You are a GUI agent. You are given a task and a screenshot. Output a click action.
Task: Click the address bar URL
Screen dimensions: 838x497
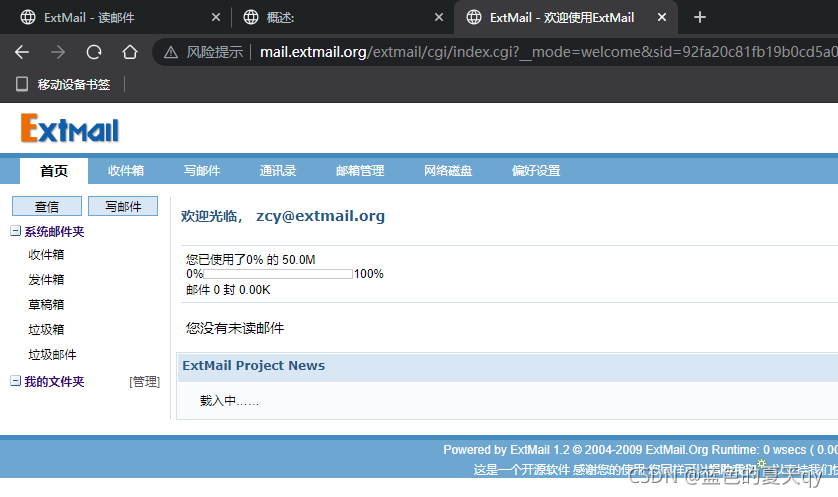click(x=548, y=52)
